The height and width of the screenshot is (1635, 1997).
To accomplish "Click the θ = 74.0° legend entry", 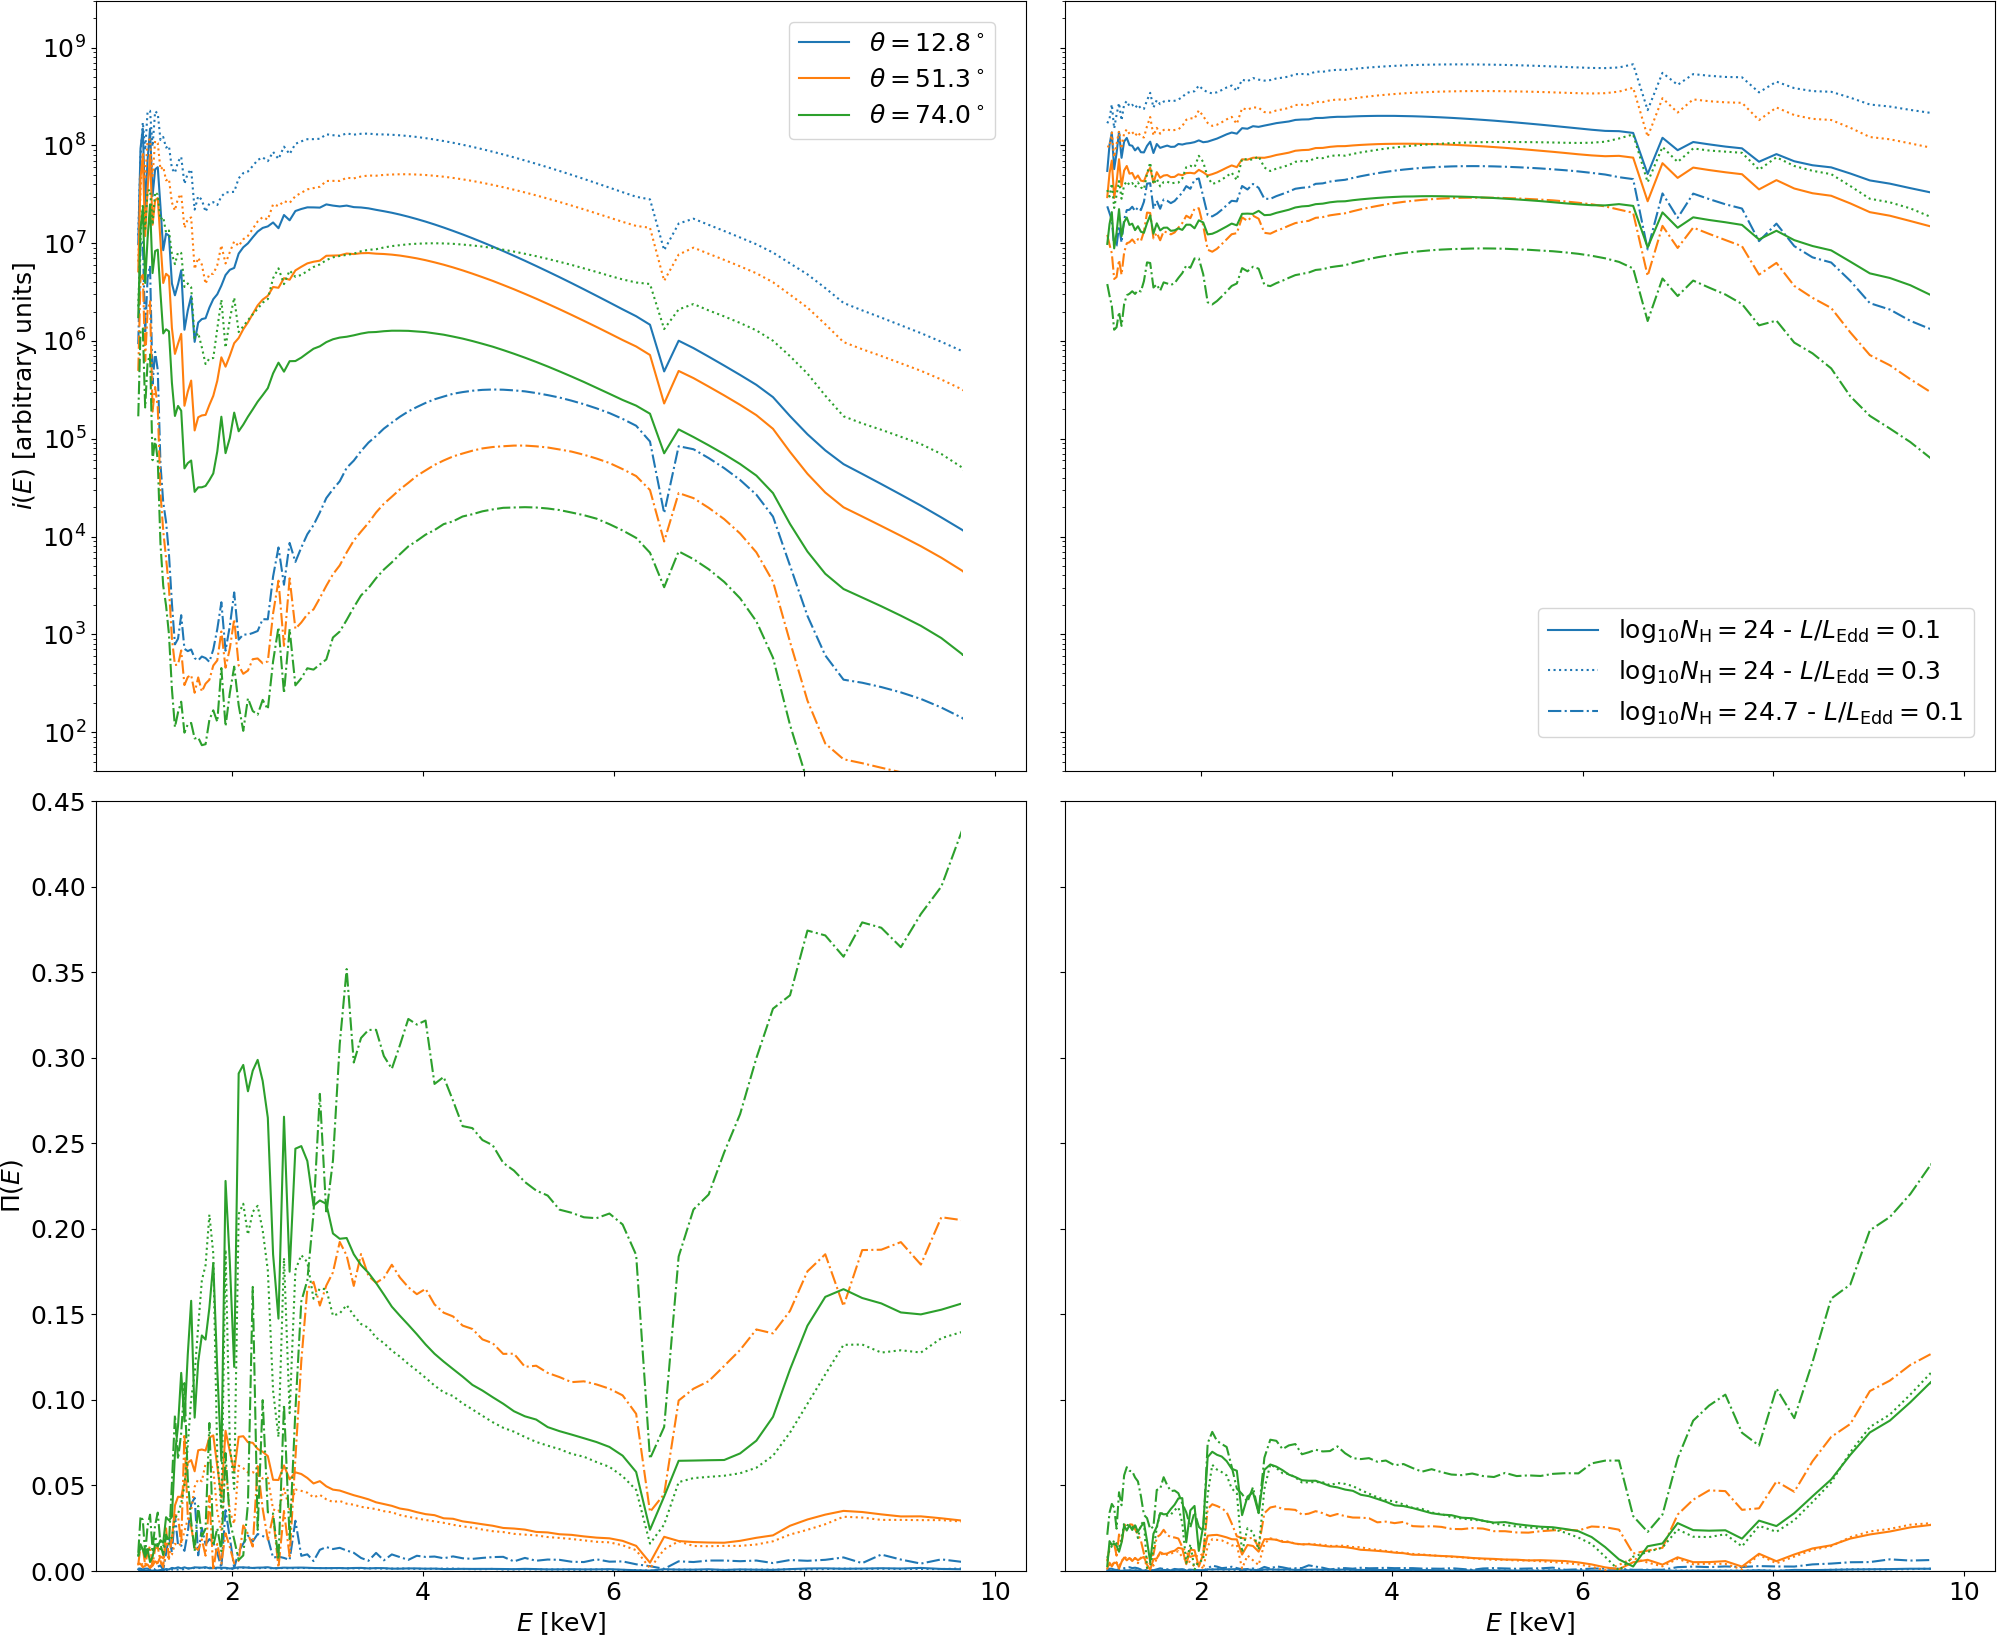I will click(891, 114).
